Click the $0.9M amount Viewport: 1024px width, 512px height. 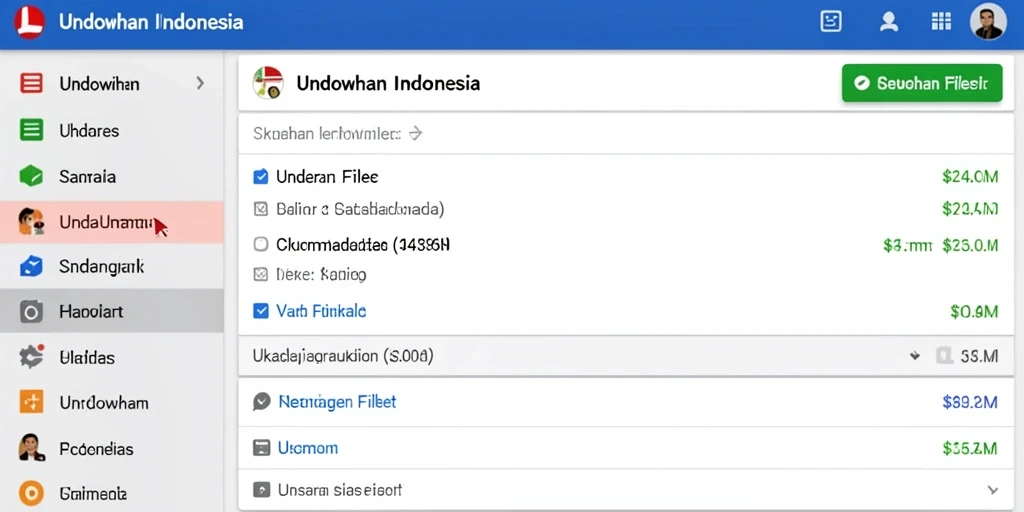974,312
